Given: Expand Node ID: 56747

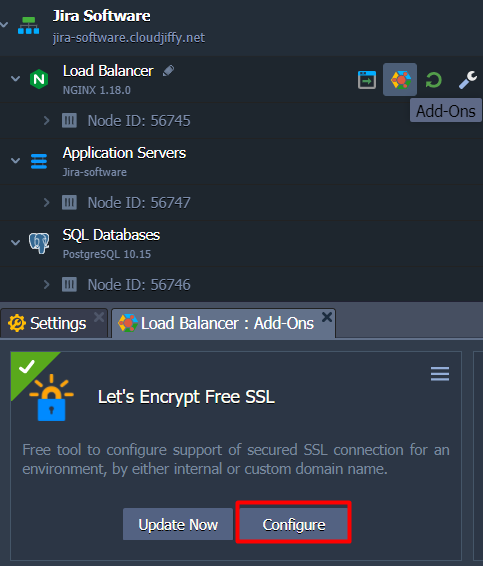Looking at the screenshot, I should tap(46, 202).
